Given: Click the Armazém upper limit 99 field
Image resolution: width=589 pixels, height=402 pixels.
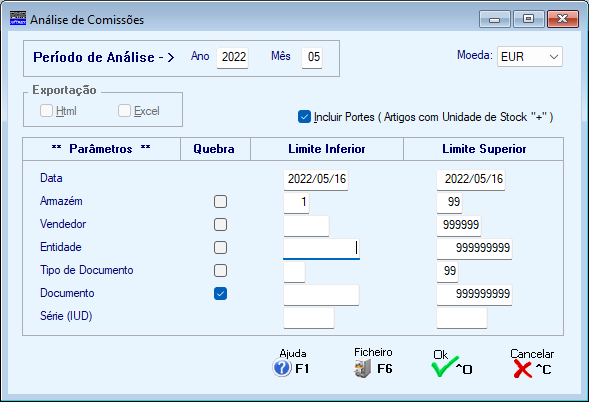Looking at the screenshot, I should [x=450, y=203].
